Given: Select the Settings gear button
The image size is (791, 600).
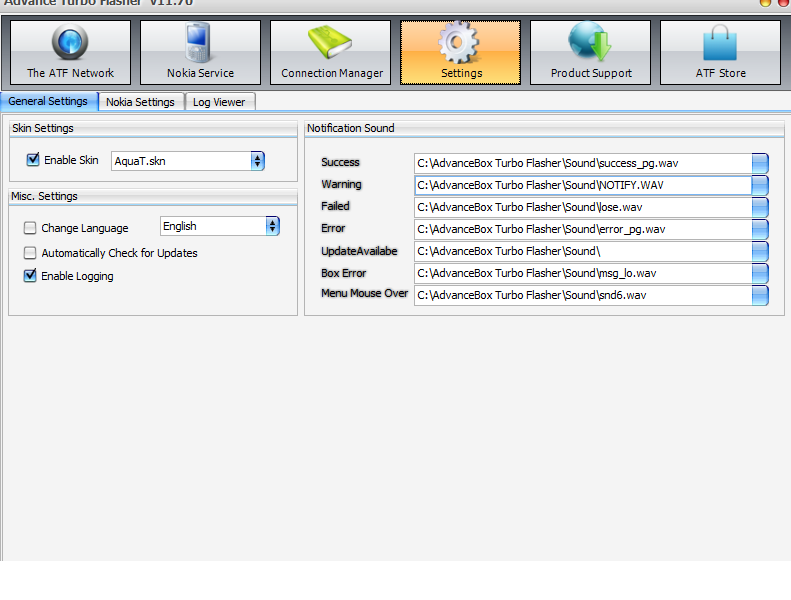Looking at the screenshot, I should pos(461,52).
